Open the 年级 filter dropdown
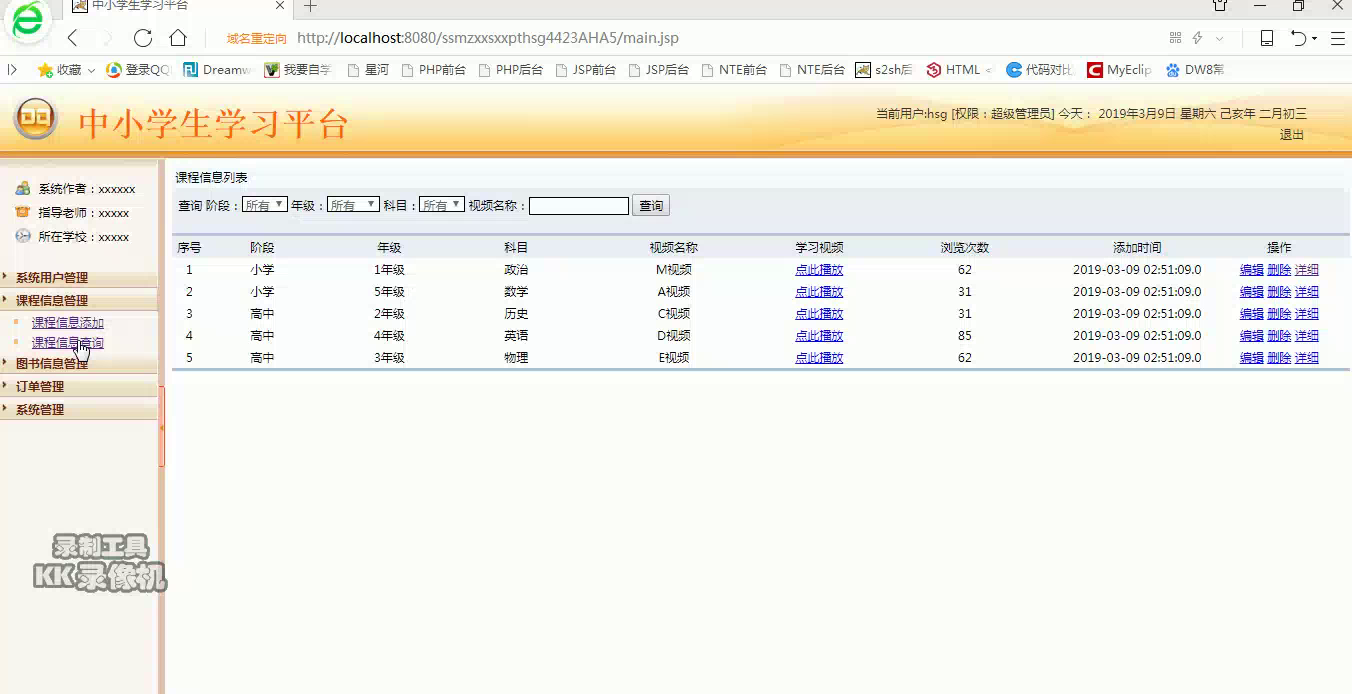The image size is (1352, 694). point(353,204)
